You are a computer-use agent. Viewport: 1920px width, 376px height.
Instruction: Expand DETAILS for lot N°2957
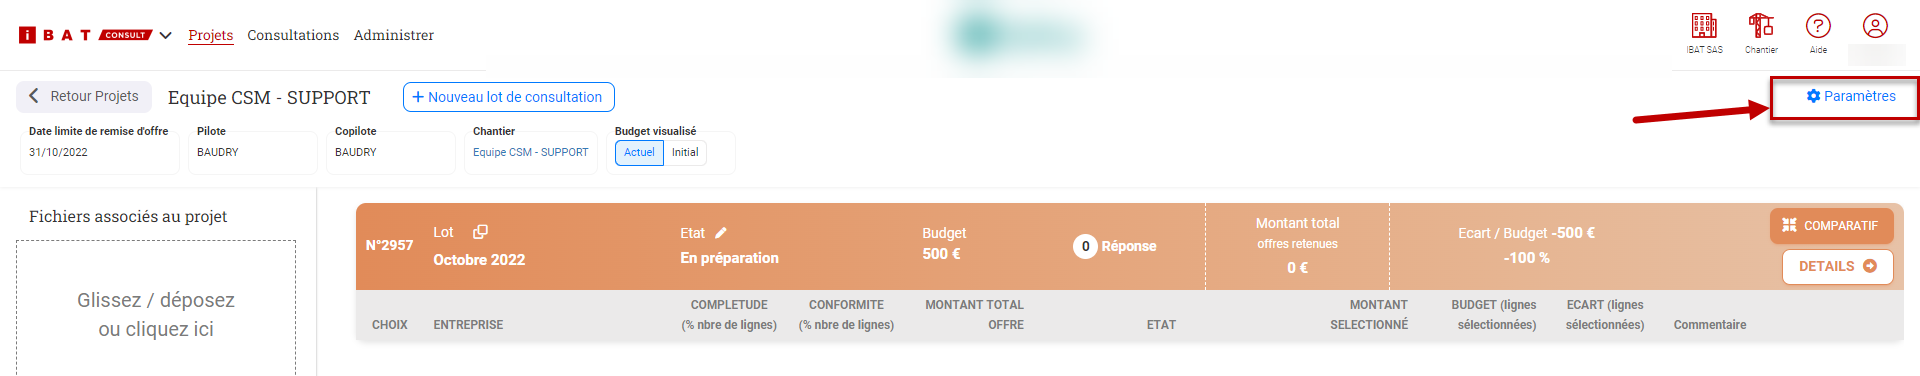coord(1837,266)
